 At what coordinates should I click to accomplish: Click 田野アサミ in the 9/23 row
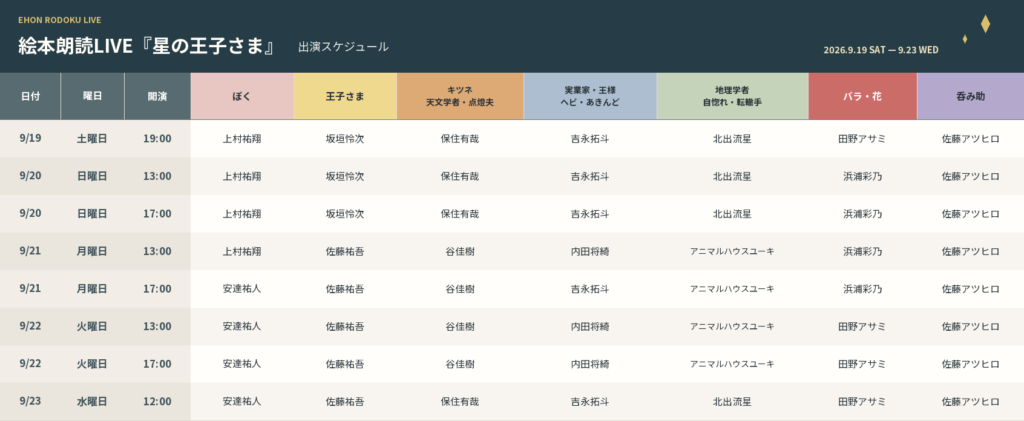(863, 401)
